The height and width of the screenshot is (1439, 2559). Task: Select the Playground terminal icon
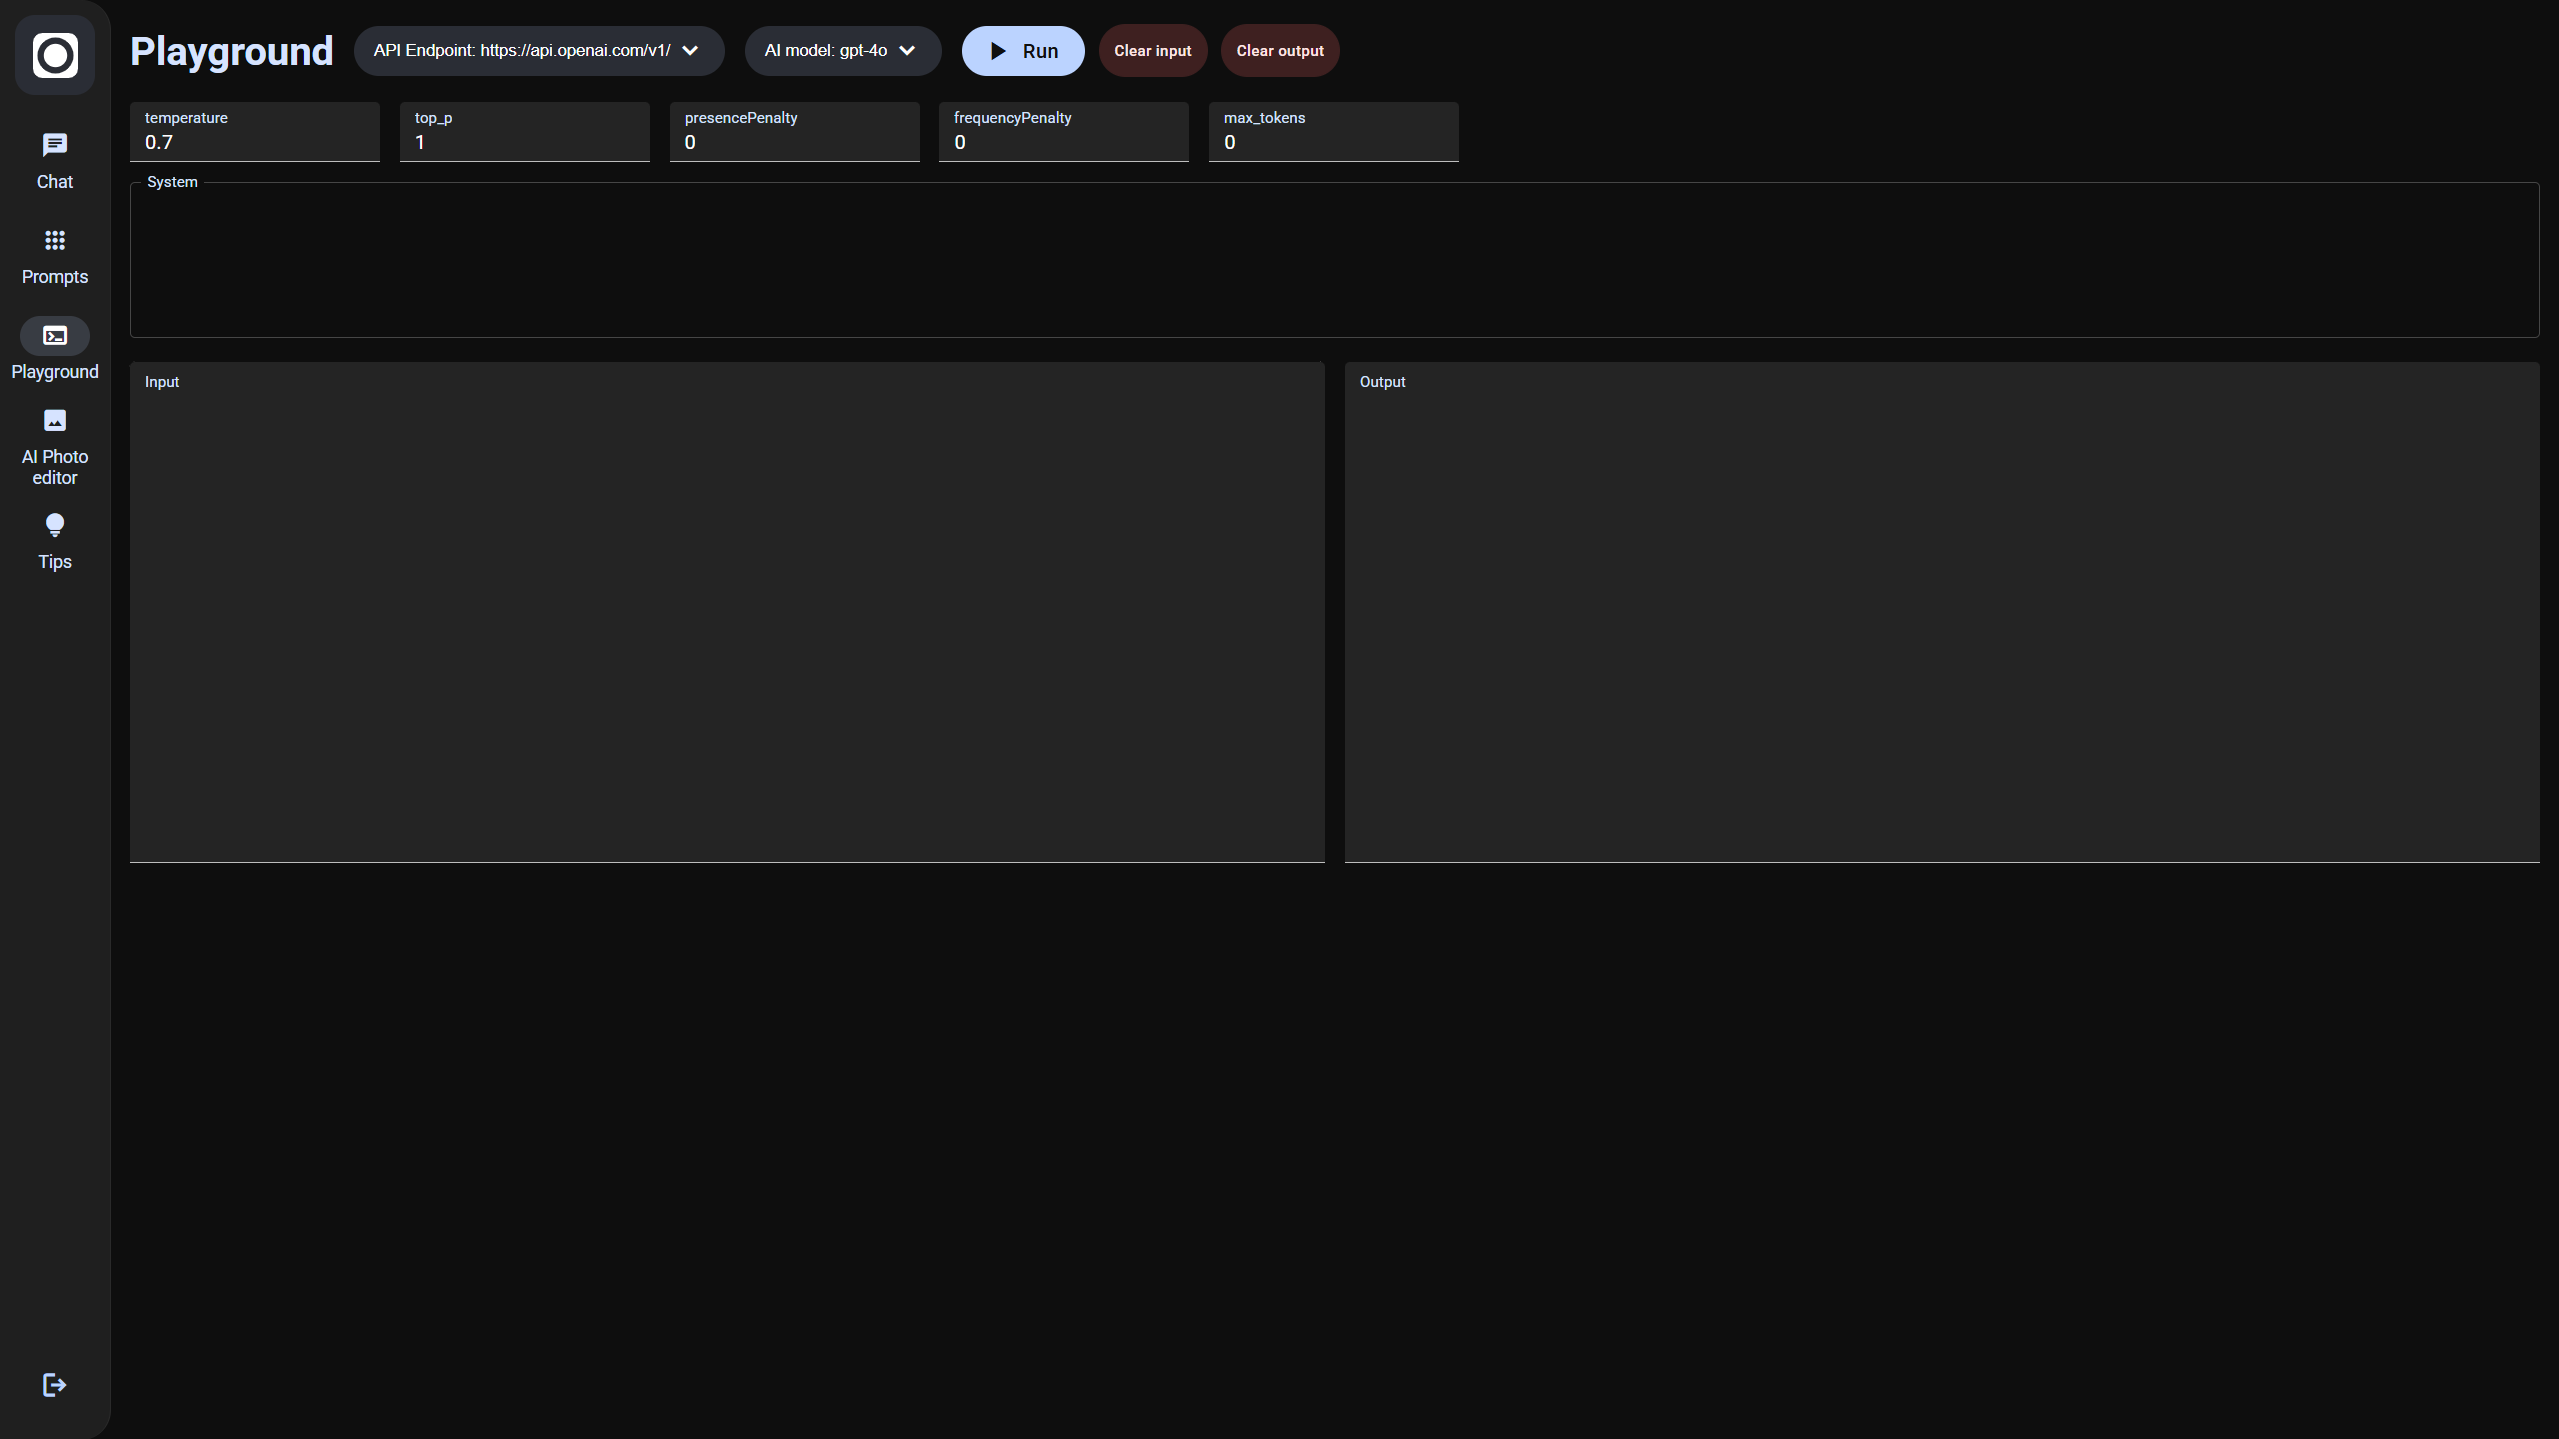pos(55,335)
